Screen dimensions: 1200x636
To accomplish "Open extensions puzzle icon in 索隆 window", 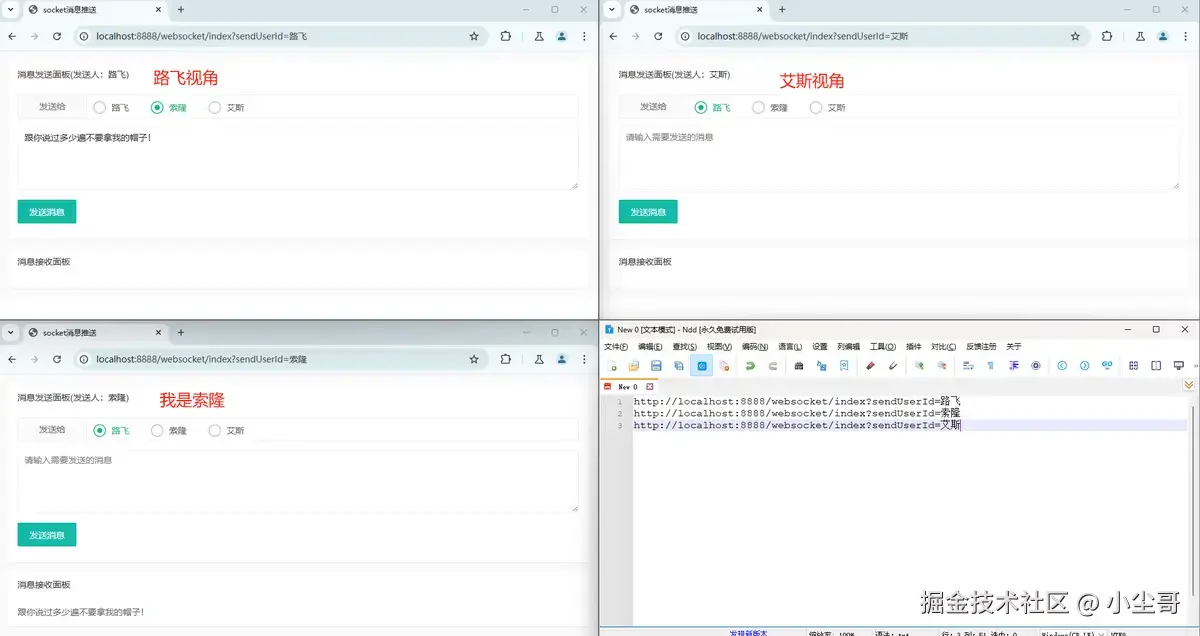I will pyautogui.click(x=505, y=359).
